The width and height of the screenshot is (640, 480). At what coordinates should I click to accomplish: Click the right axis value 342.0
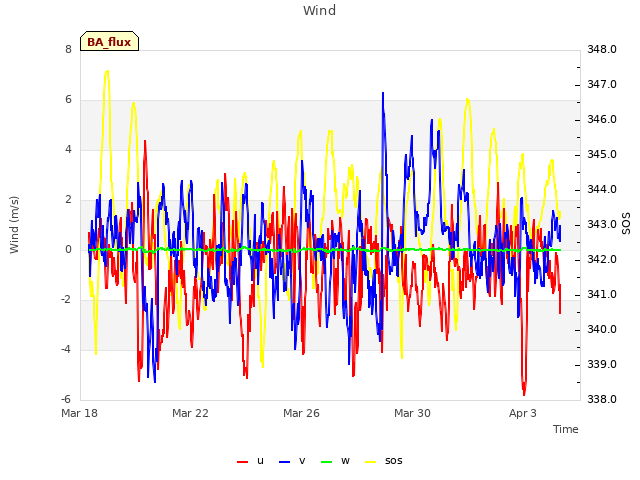(x=602, y=260)
